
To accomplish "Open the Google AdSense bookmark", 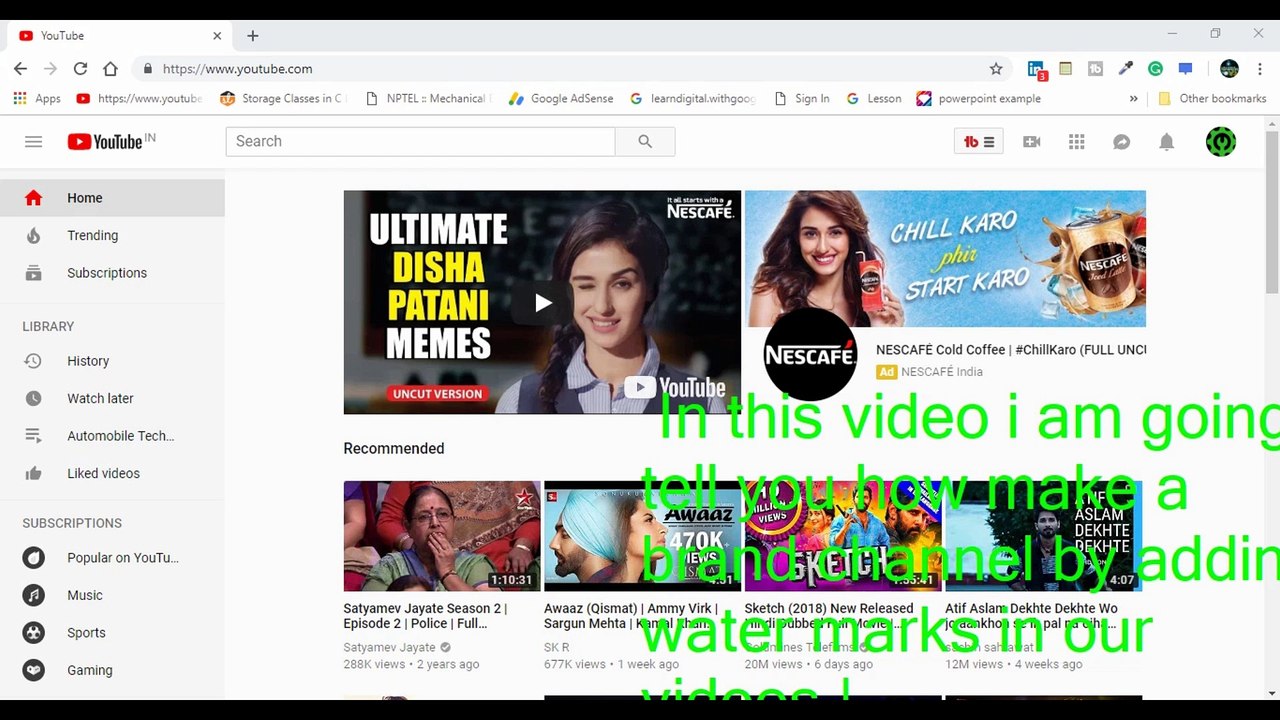I will (x=561, y=99).
